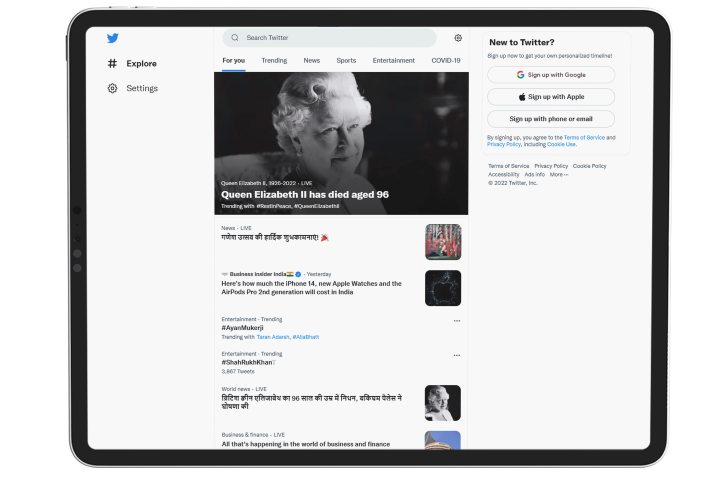Open world of business and finance headline
Viewport: 713px width, 480px height.
coord(306,444)
